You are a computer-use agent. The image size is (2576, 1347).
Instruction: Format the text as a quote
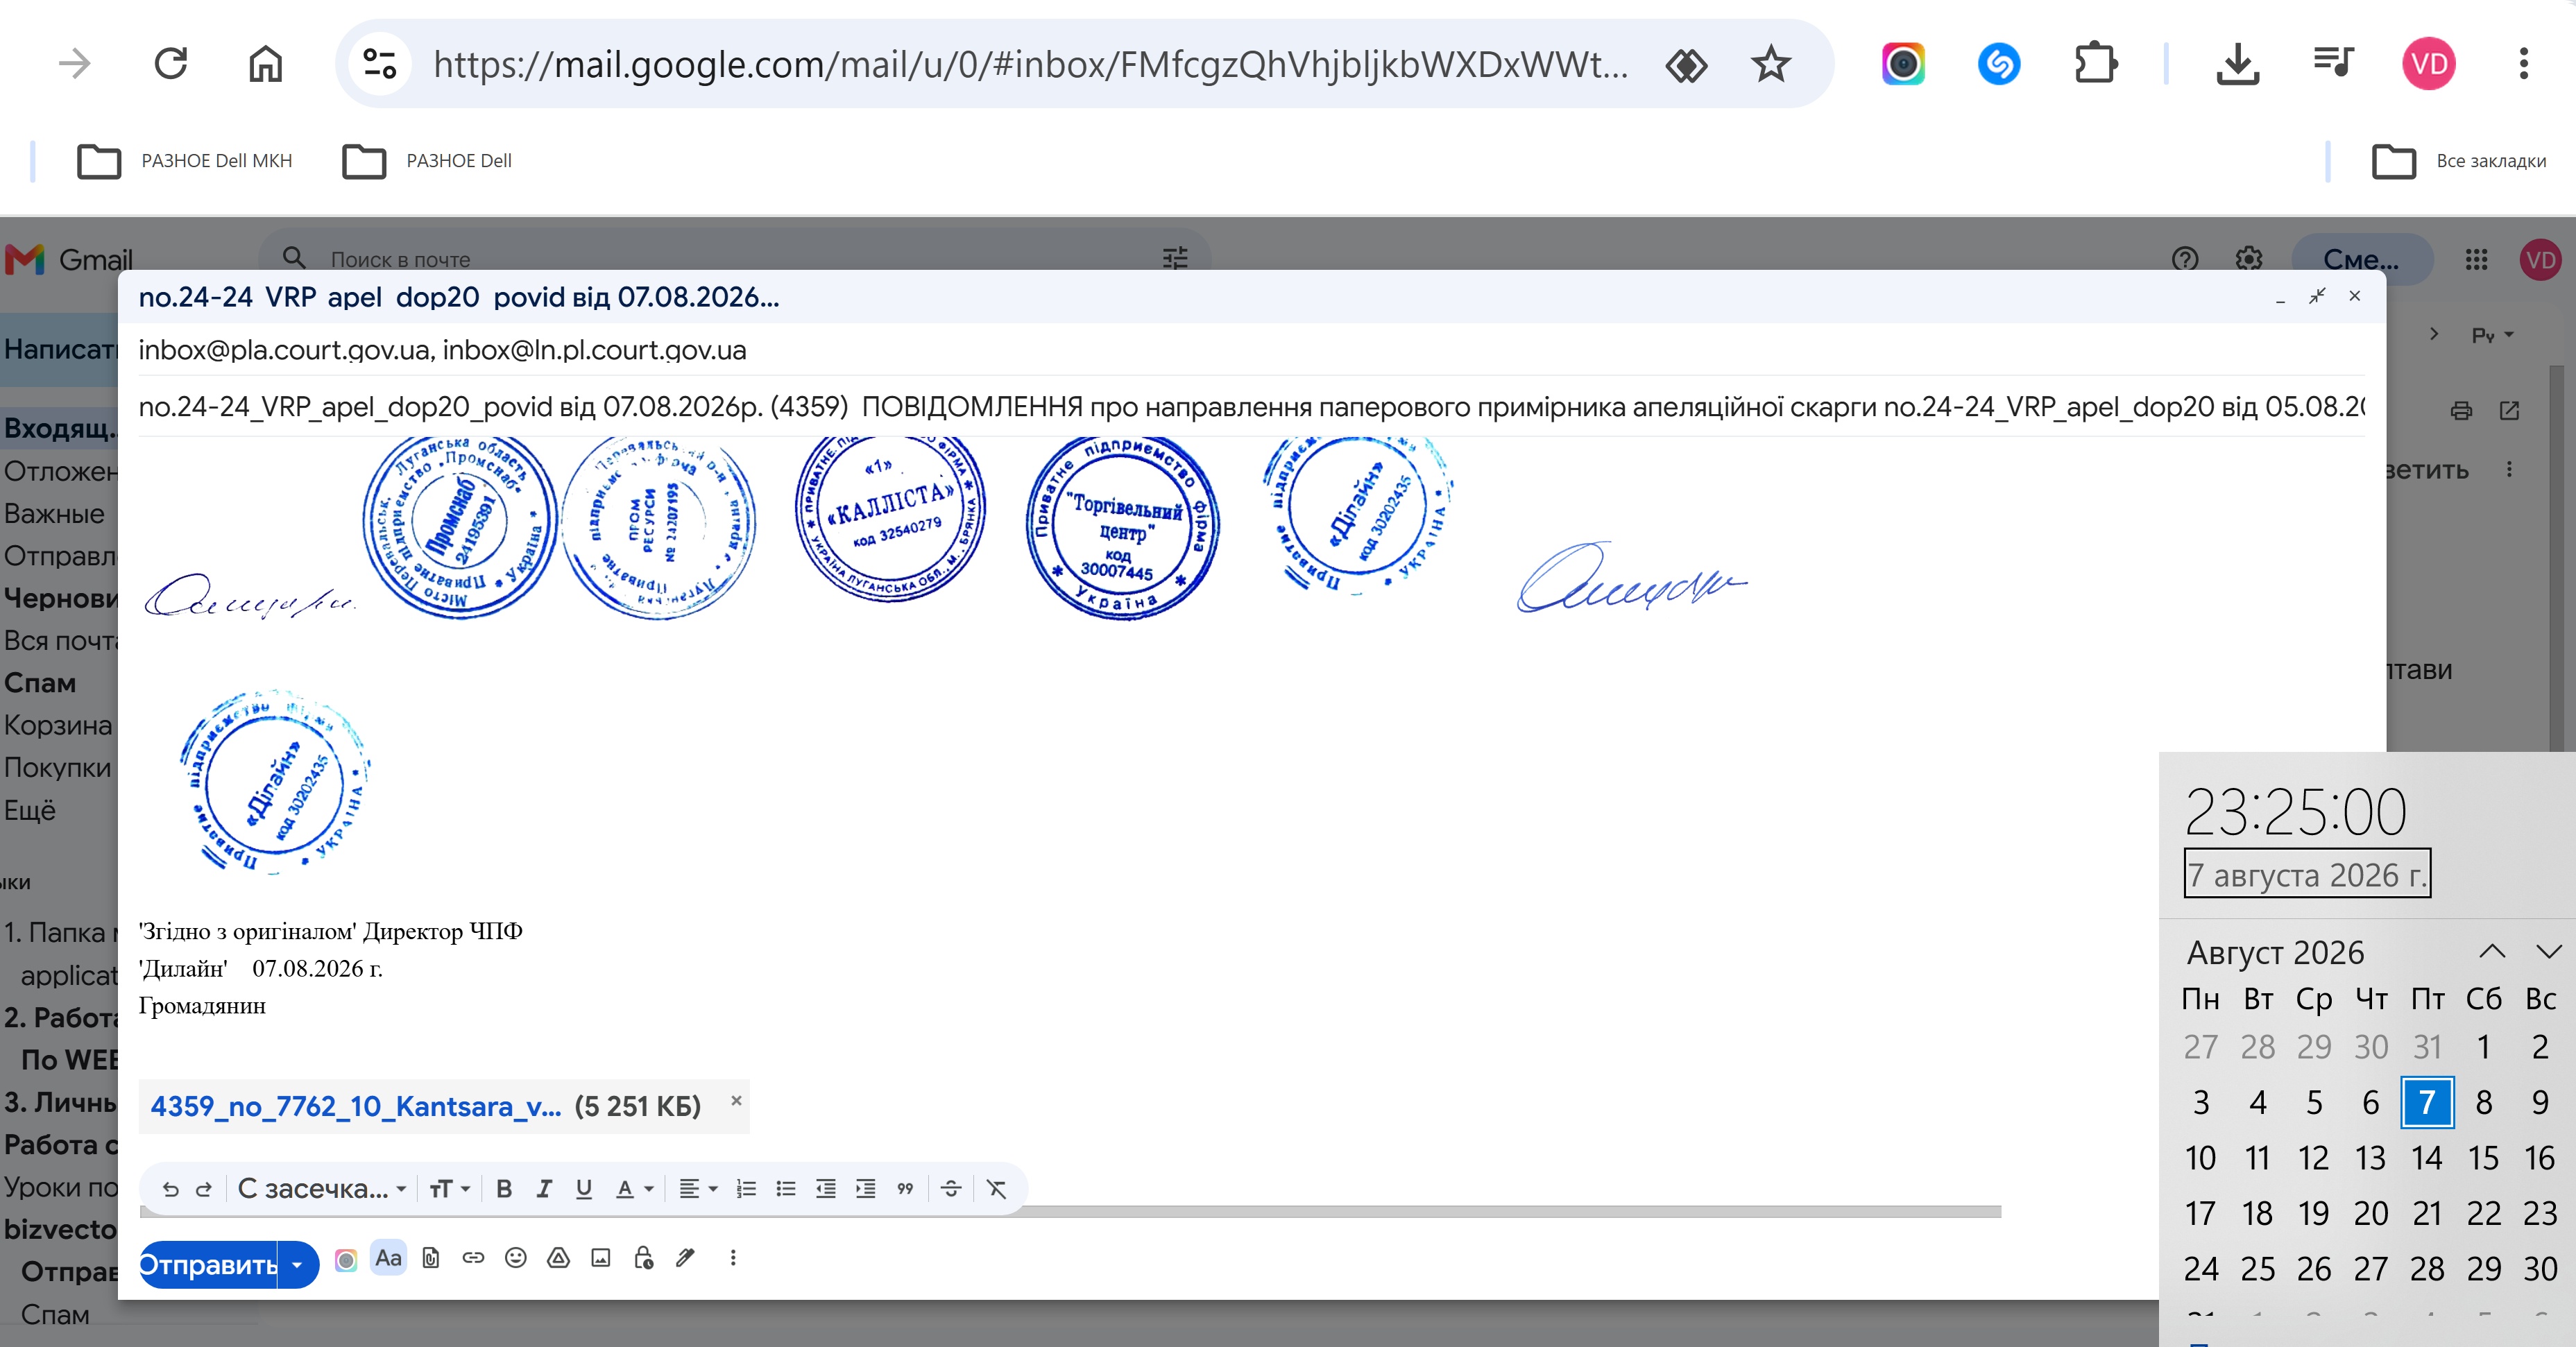[x=905, y=1189]
